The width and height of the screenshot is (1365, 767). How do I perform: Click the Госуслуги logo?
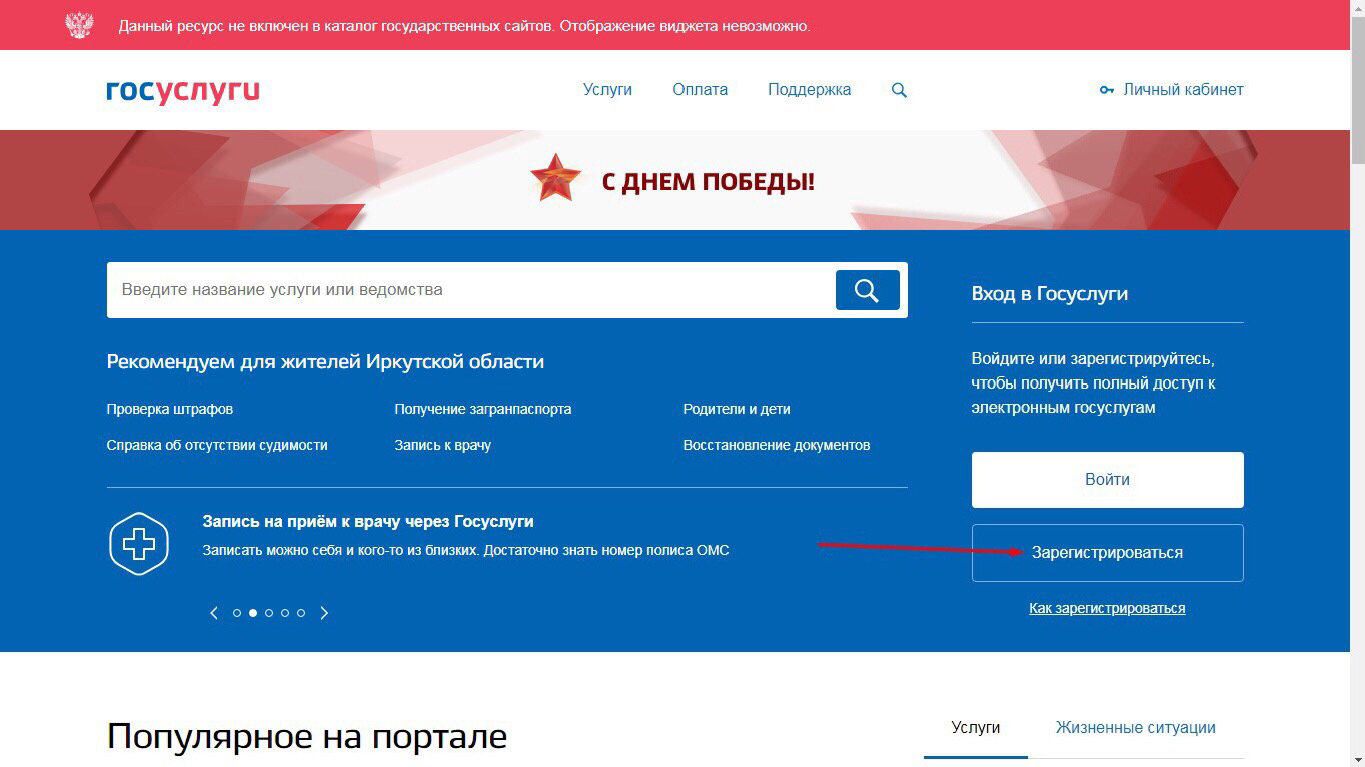coord(181,90)
